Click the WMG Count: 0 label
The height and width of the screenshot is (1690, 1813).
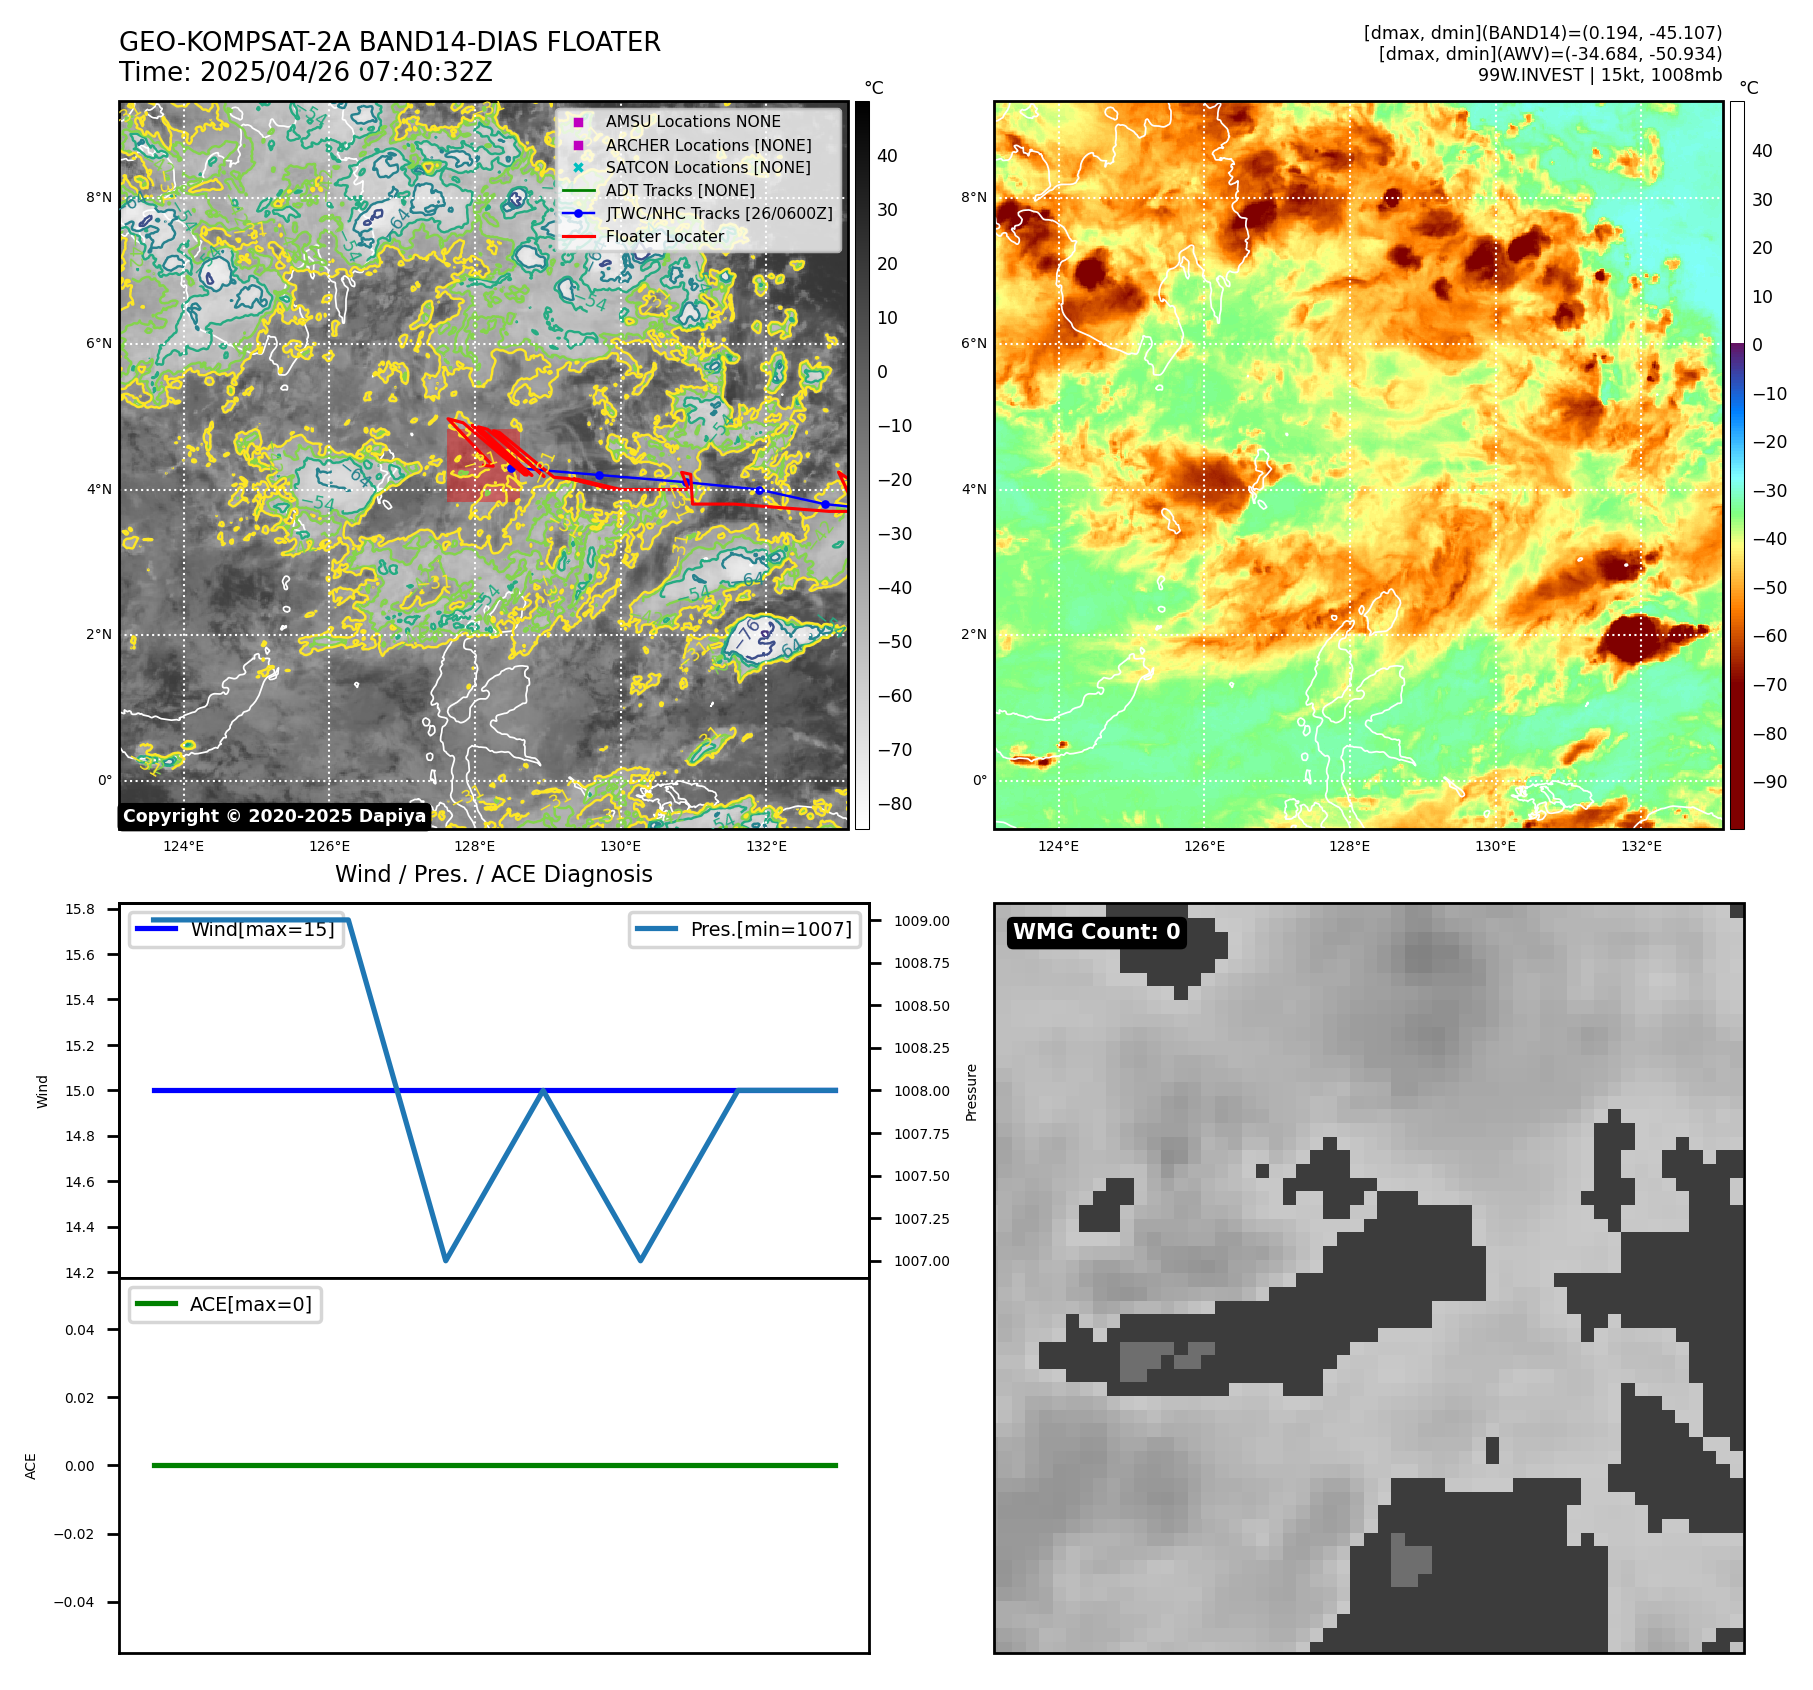coord(1097,932)
